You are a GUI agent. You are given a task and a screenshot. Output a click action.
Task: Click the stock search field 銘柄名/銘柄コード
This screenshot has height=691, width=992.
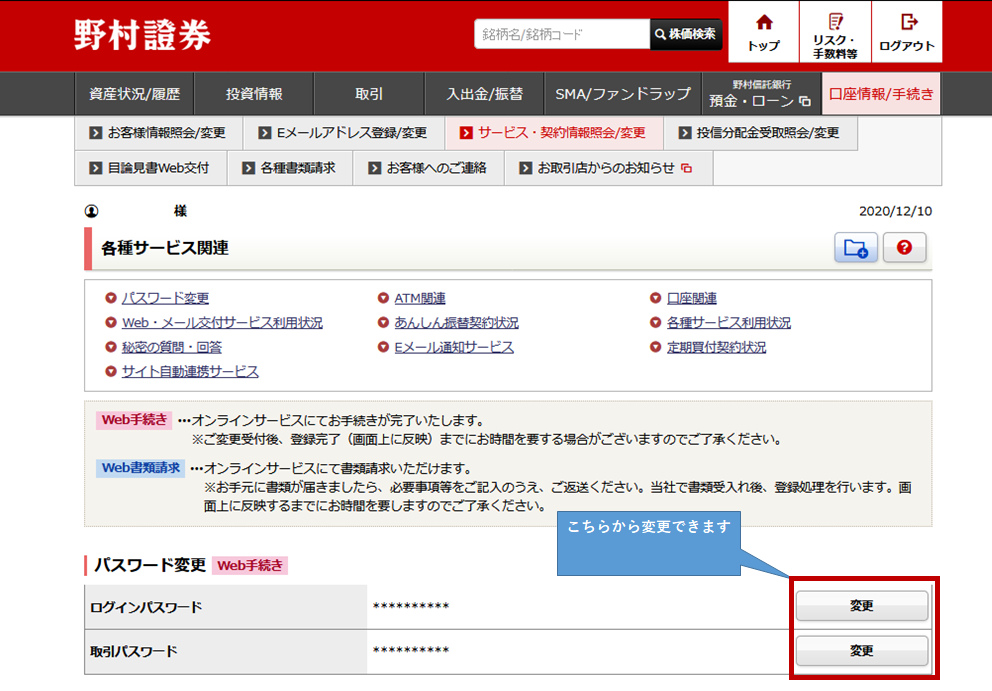click(562, 34)
